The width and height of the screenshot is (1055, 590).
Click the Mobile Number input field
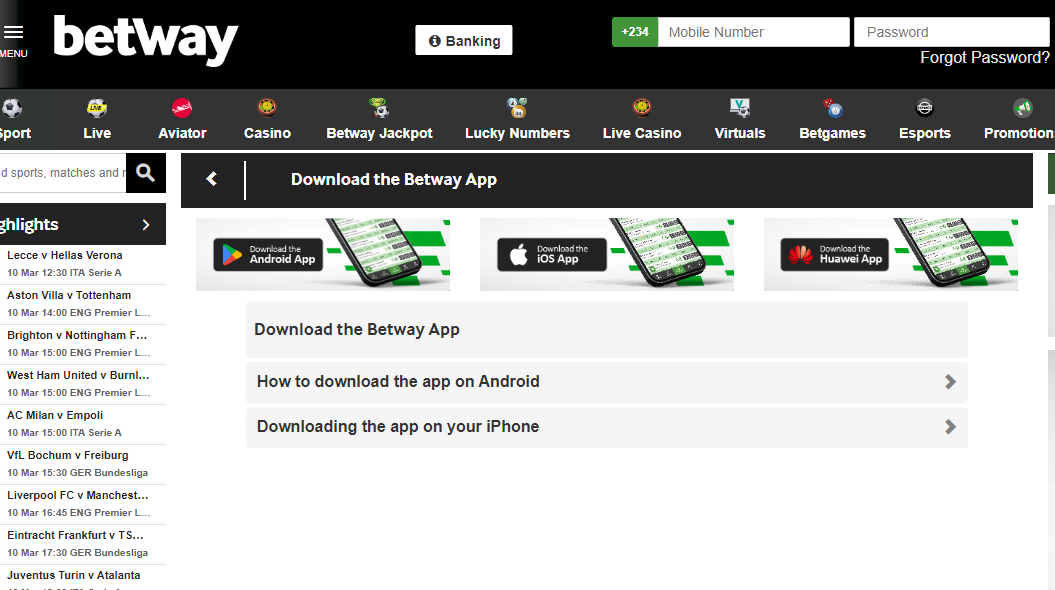point(753,32)
